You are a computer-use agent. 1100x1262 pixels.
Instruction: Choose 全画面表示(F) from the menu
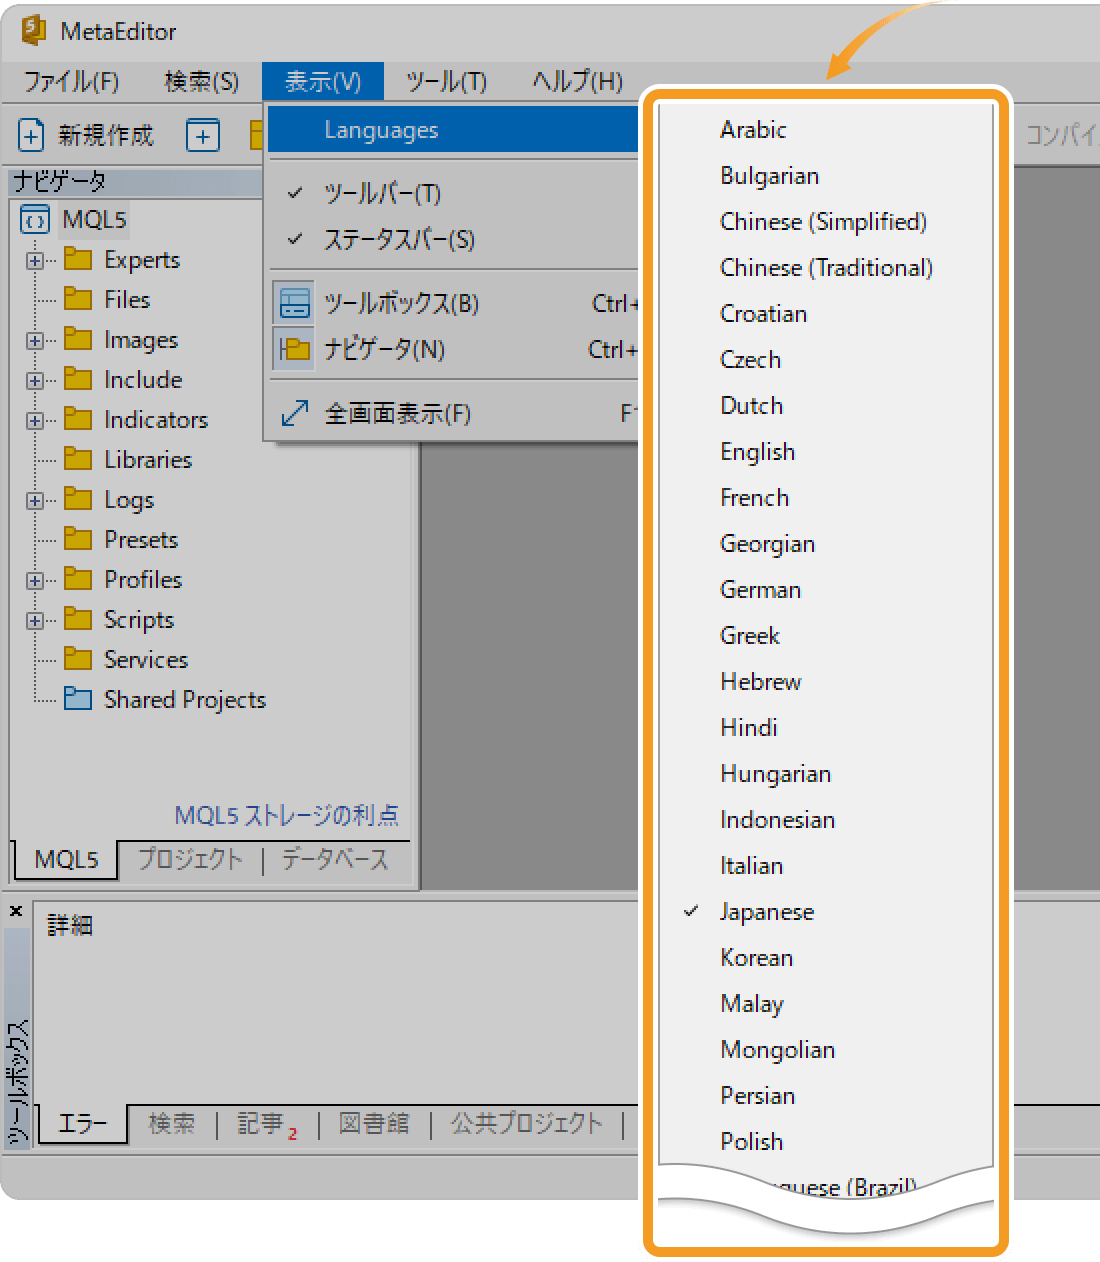coord(452,413)
